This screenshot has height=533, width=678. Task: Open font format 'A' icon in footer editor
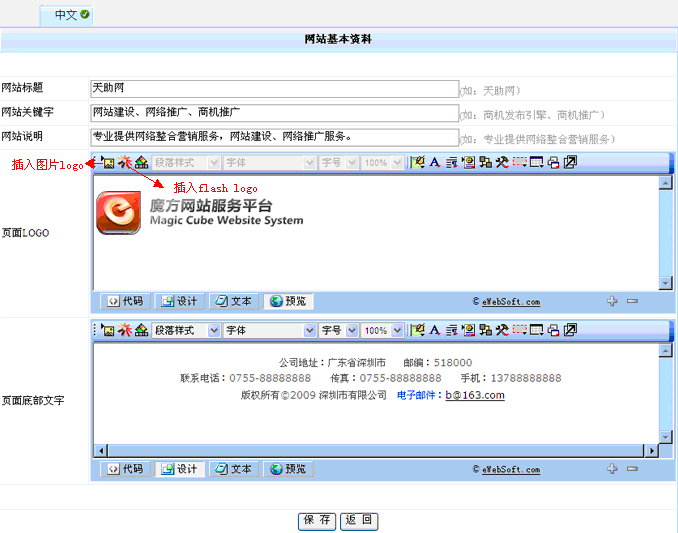tap(435, 330)
